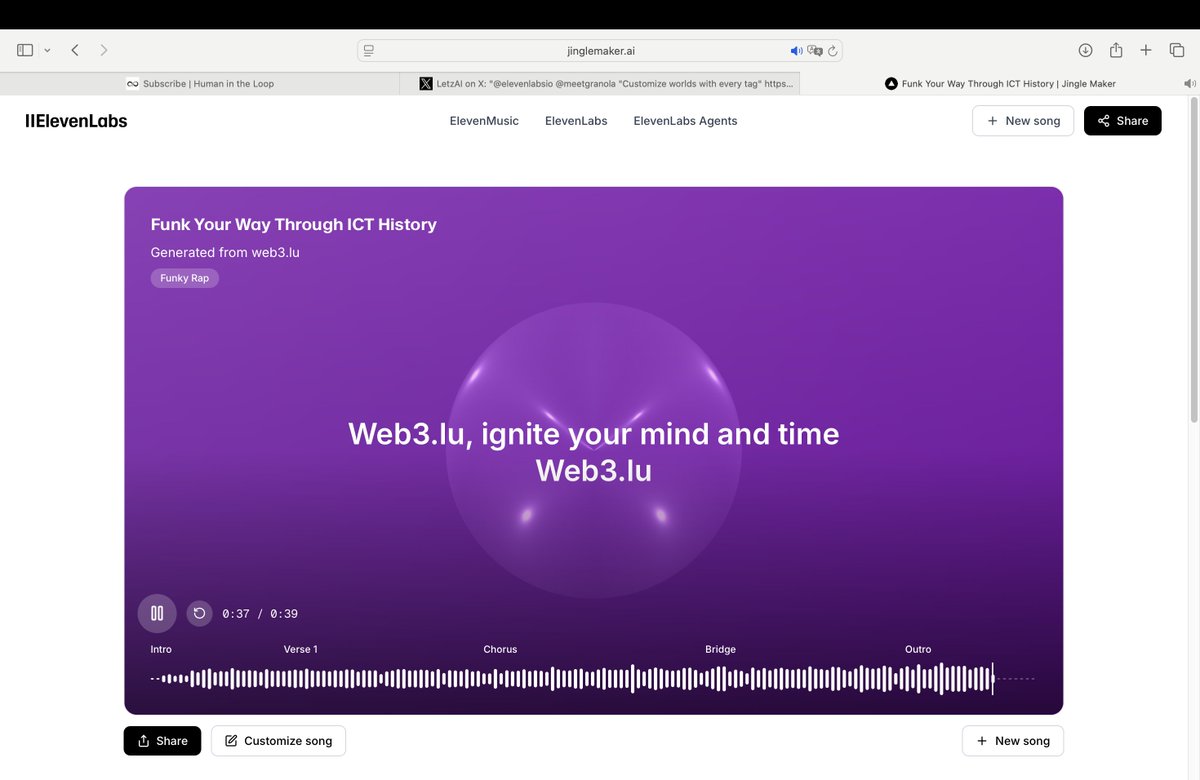Screen dimensions: 1200x780
Task: Switch to LetzAI on X tab
Action: click(x=600, y=84)
